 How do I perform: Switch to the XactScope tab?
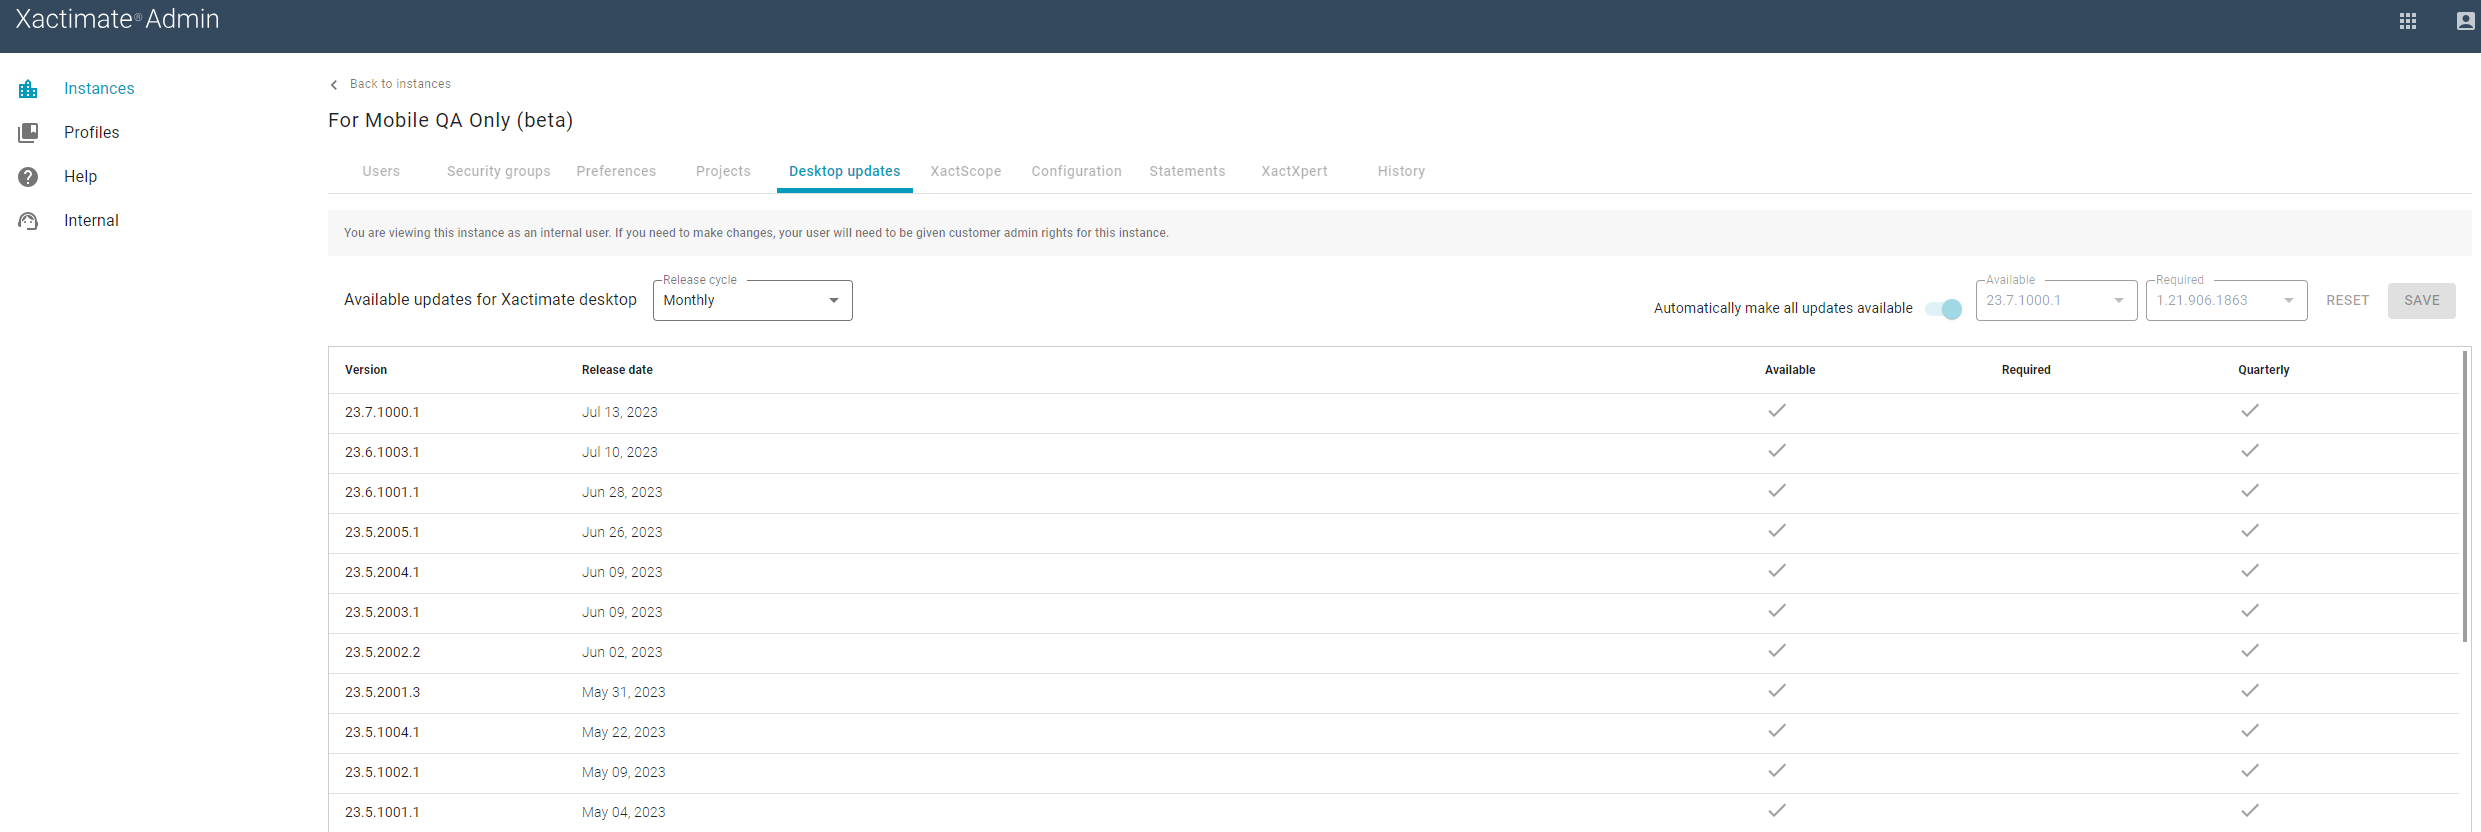965,171
